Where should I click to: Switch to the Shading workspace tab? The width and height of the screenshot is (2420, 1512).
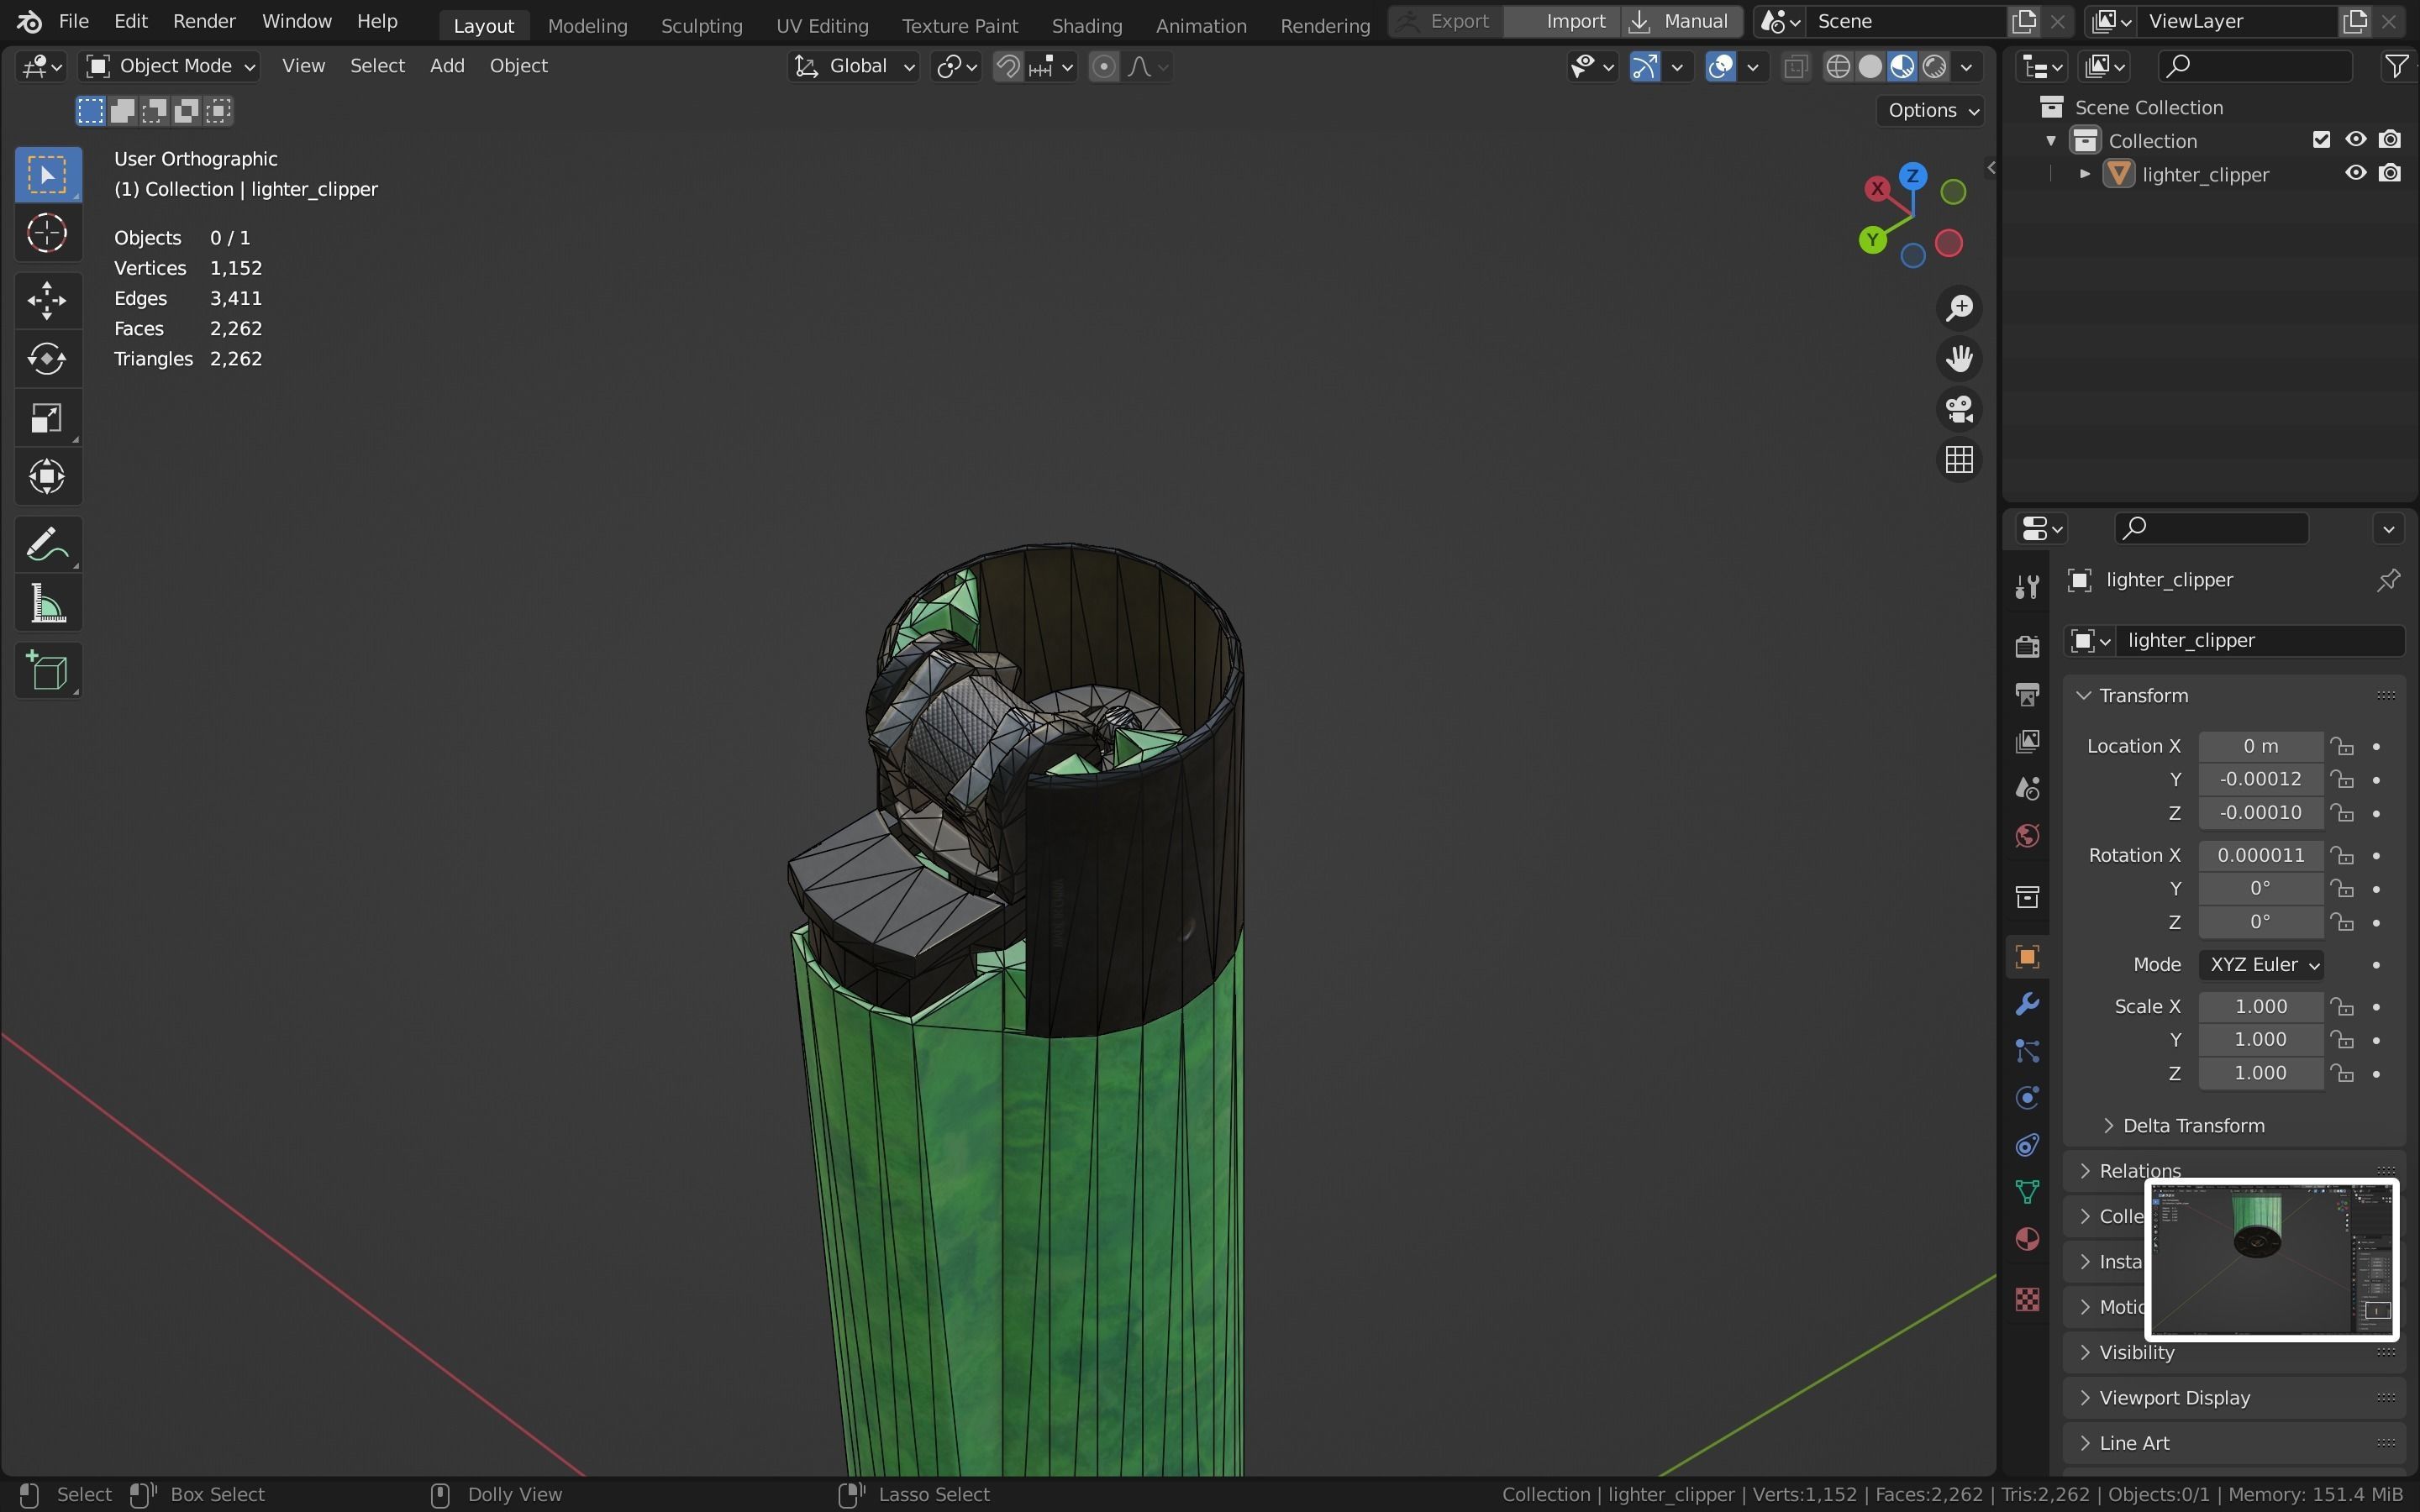pyautogui.click(x=1086, y=25)
